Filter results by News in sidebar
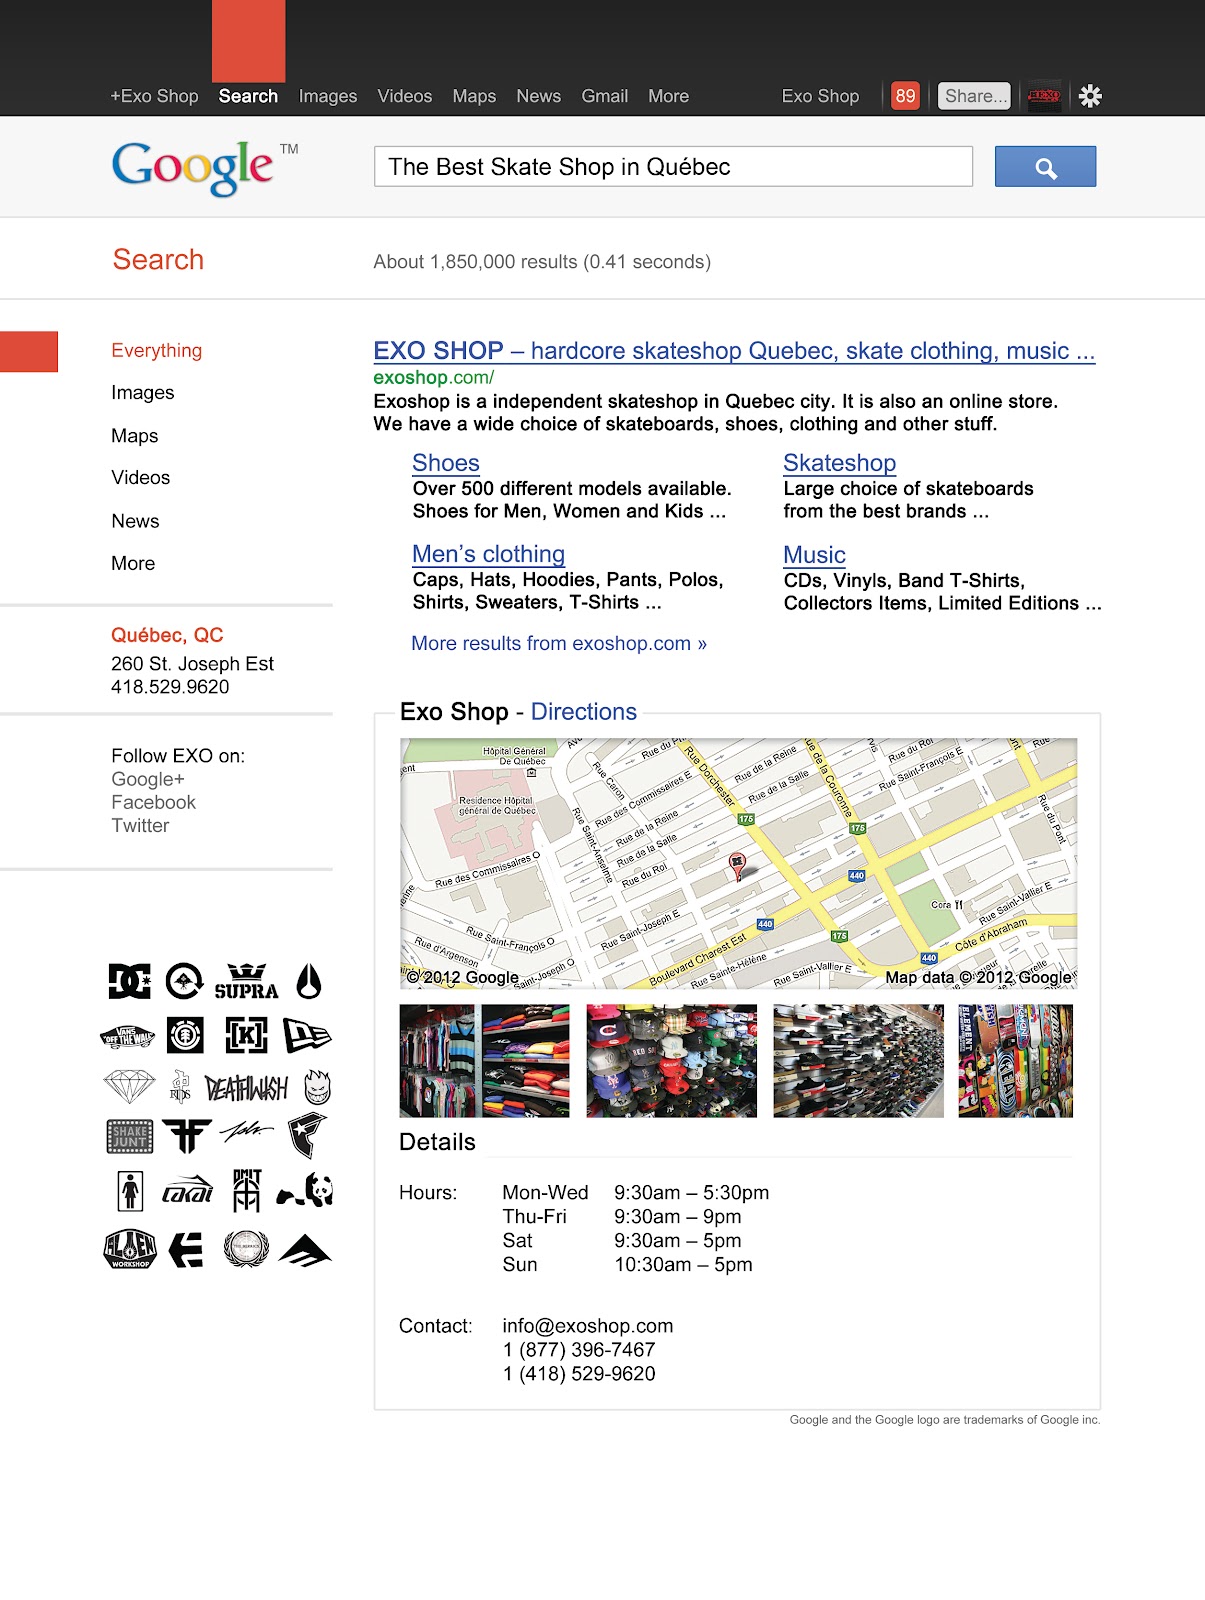Screen dimensions: 1205x1600 [x=135, y=521]
